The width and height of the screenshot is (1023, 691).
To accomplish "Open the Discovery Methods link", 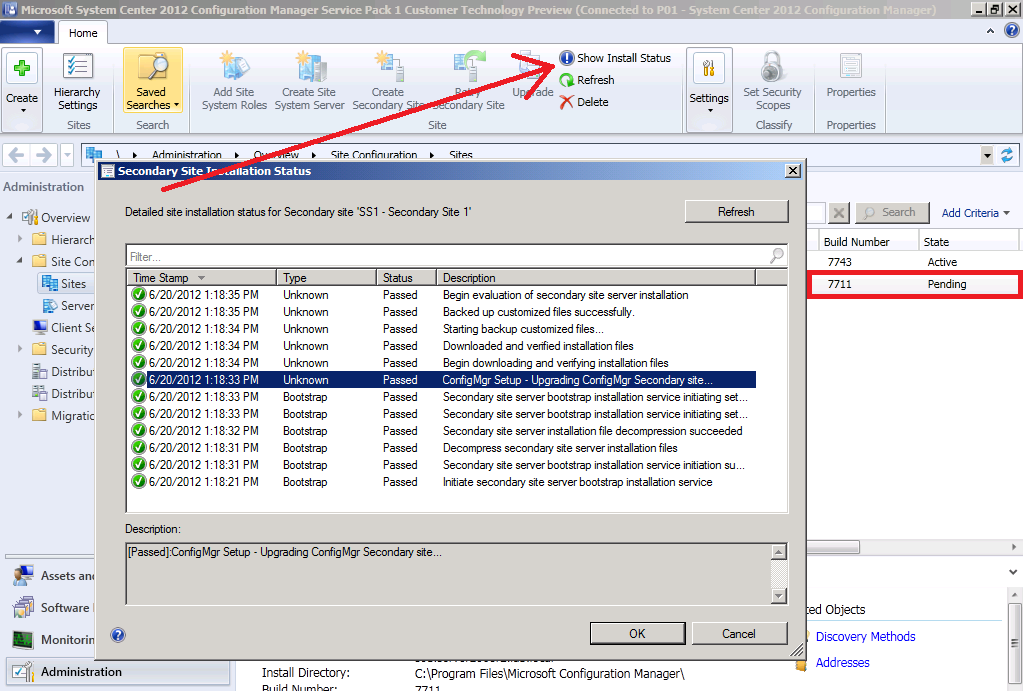I will point(865,636).
